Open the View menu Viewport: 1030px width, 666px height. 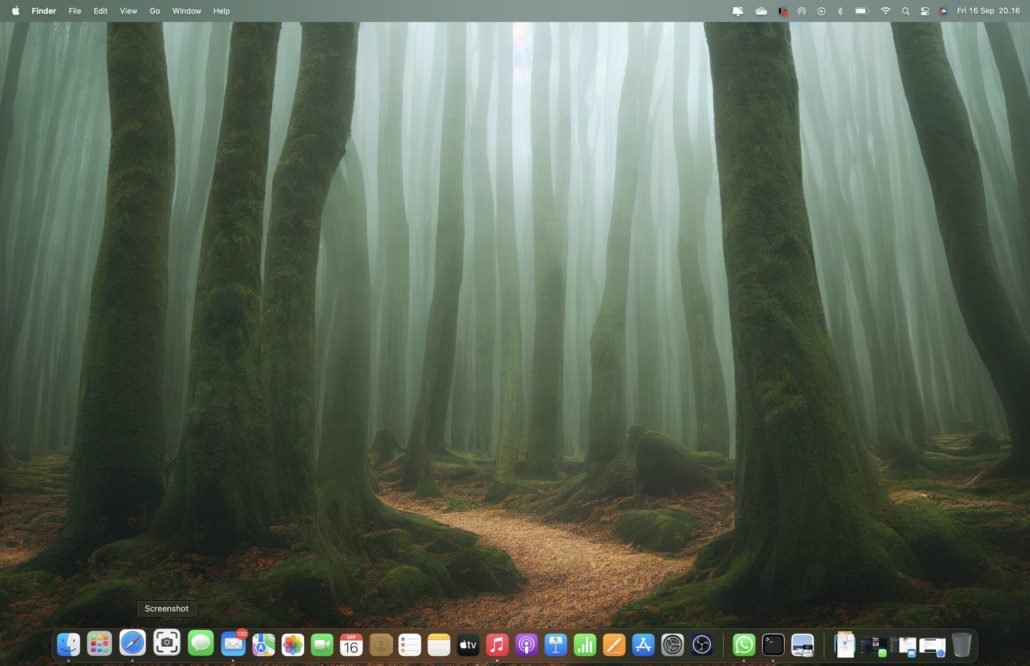point(128,11)
